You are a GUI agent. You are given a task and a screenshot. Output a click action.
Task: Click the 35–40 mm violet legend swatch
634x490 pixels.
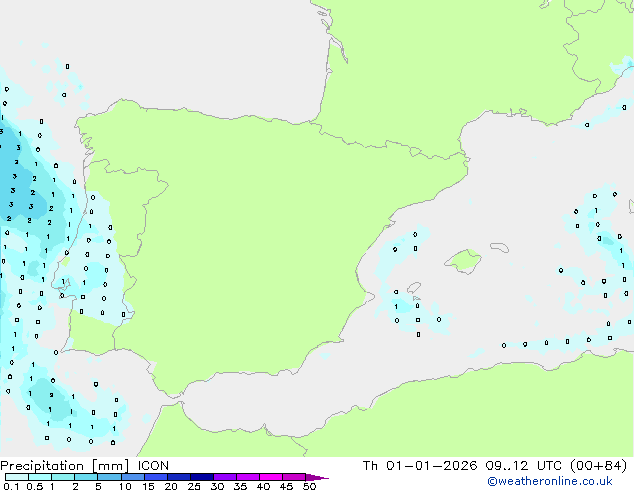(x=248, y=477)
